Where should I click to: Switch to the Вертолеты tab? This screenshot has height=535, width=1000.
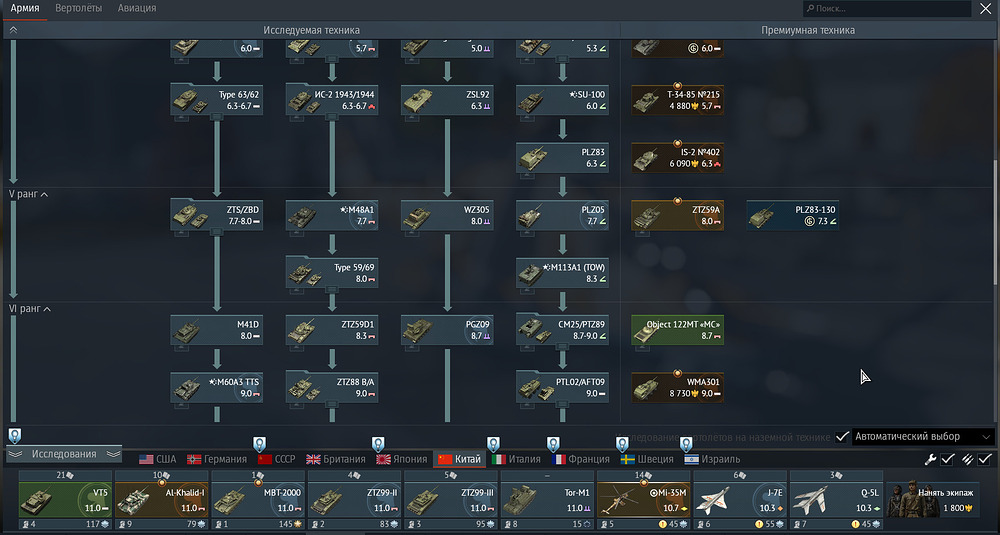[x=77, y=8]
